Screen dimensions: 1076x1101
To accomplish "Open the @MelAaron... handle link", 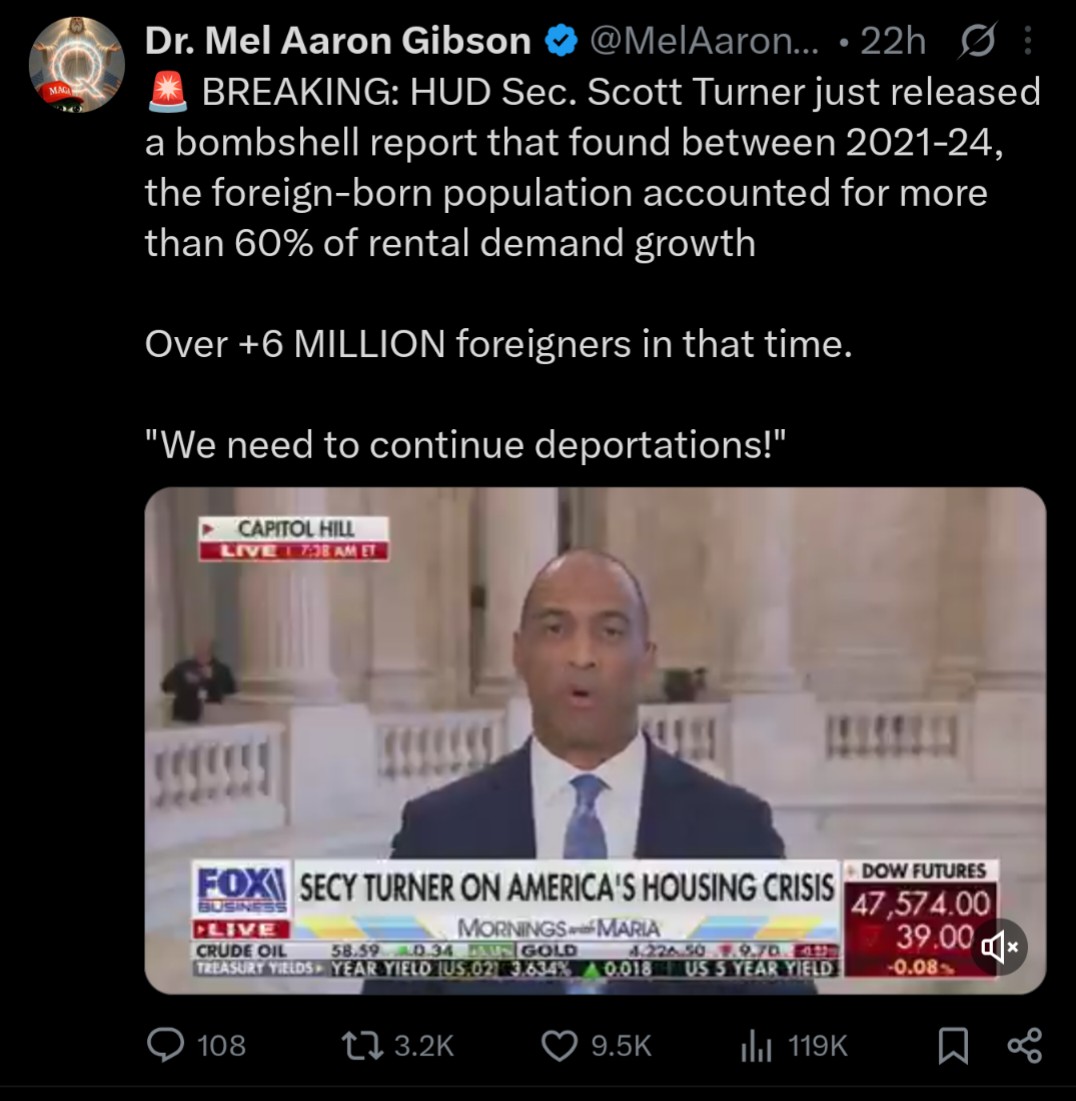I will pos(704,41).
